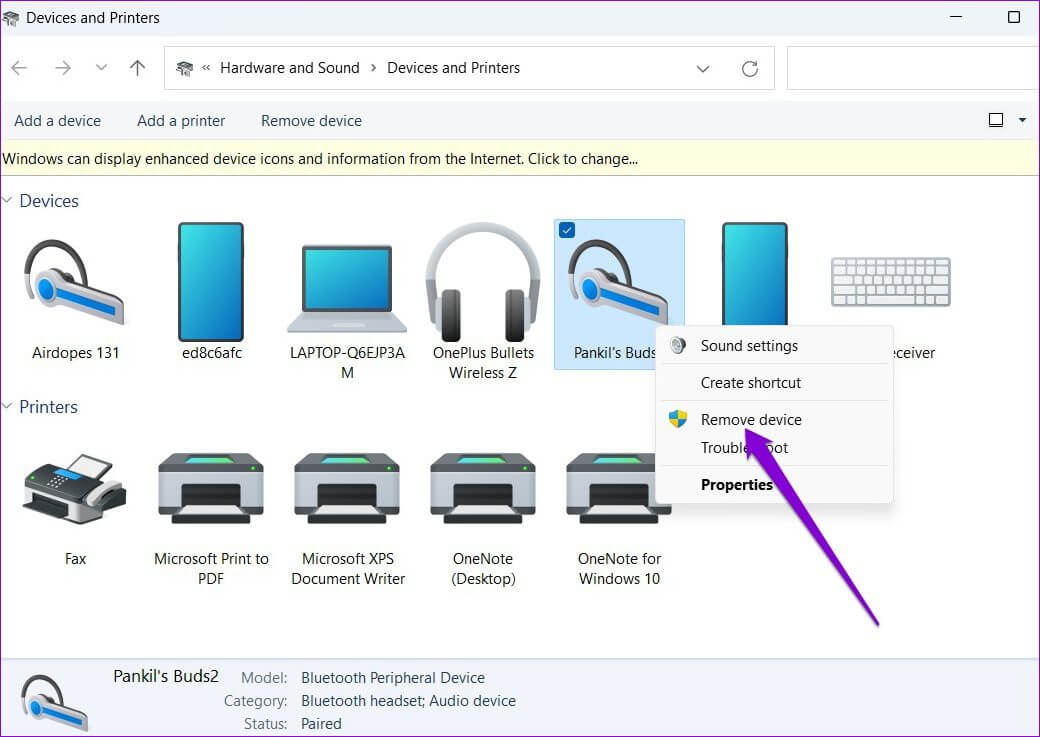Collapse the Printers group
Viewport: 1040px width, 737px height.
(7, 406)
